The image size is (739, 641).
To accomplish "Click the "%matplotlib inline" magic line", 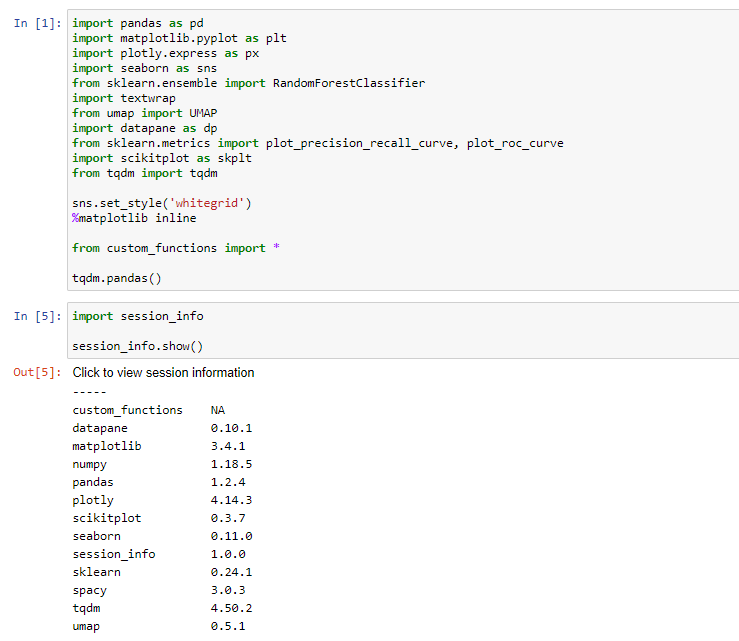I will point(134,218).
